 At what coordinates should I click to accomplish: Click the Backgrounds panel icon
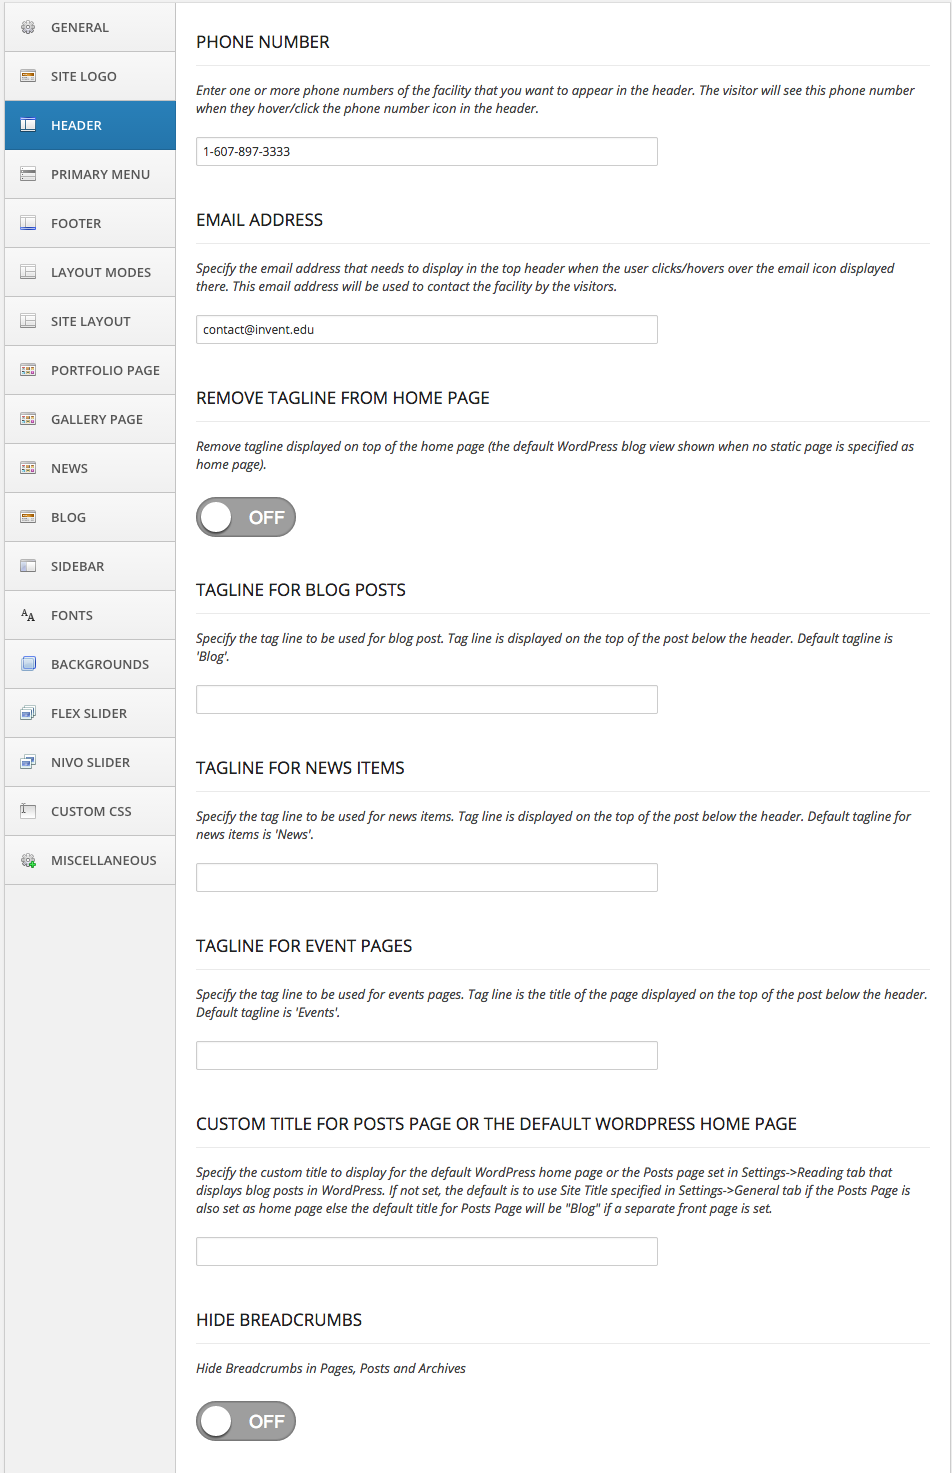pos(28,664)
